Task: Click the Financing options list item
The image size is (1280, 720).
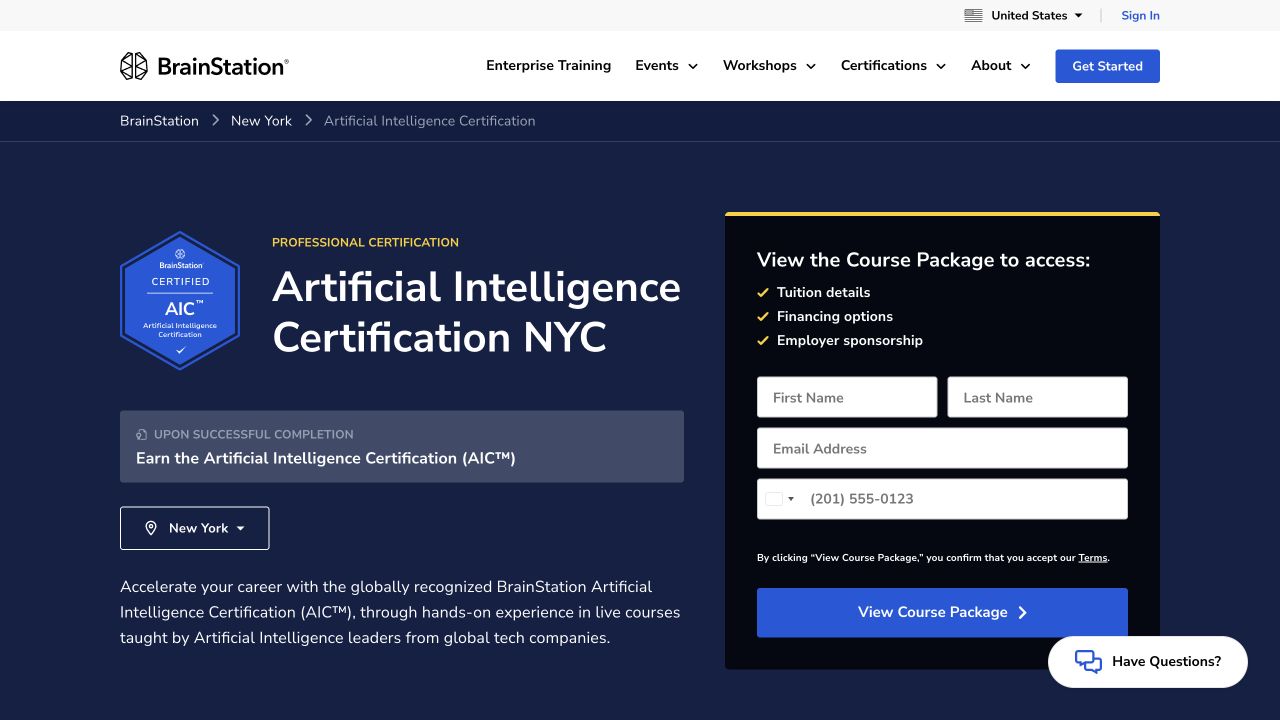Action: pos(835,316)
